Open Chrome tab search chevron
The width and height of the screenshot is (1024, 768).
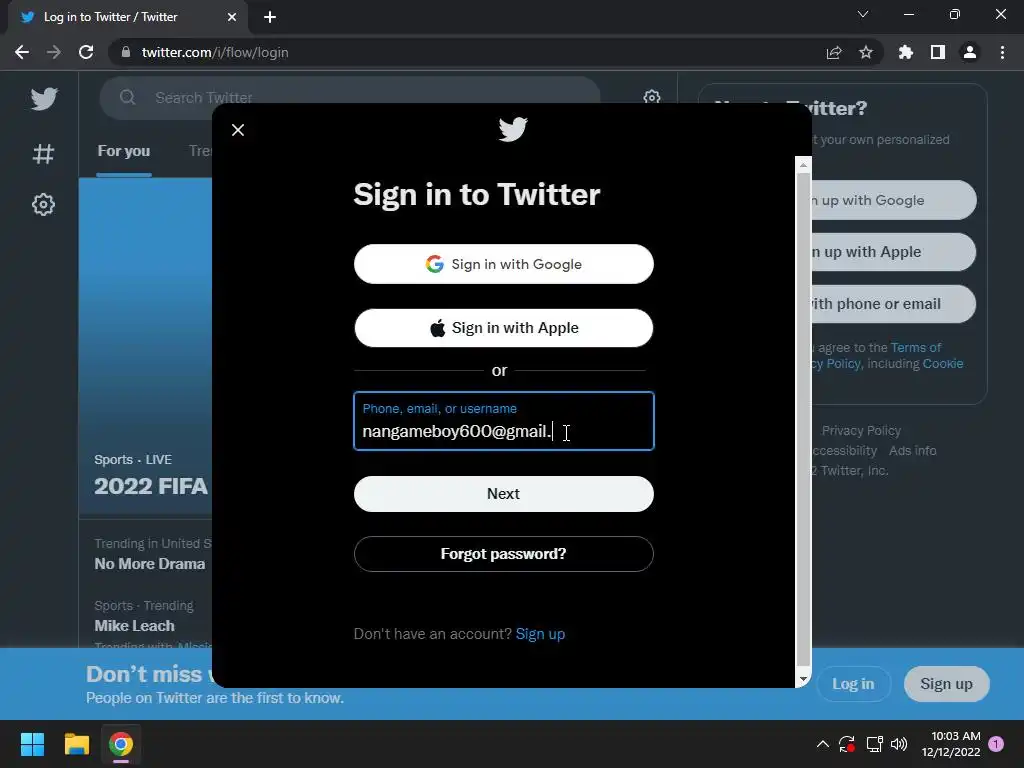(x=863, y=14)
